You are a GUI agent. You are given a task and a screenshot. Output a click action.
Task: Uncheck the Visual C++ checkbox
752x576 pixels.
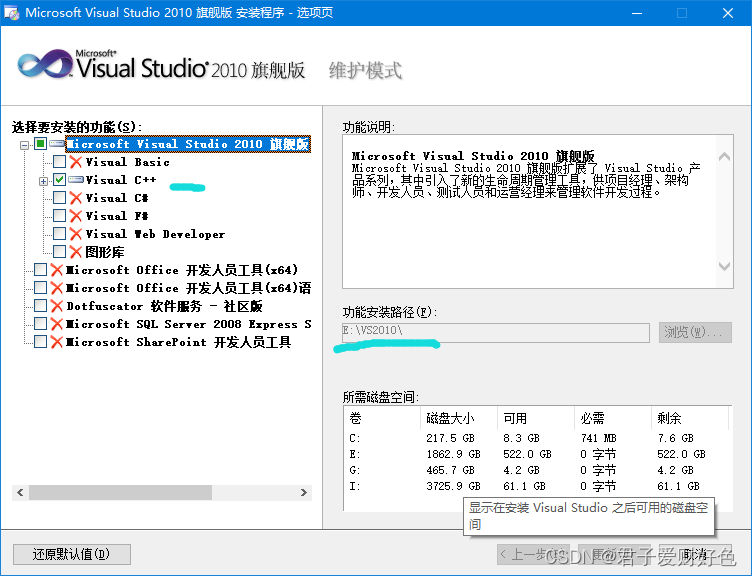tap(59, 180)
